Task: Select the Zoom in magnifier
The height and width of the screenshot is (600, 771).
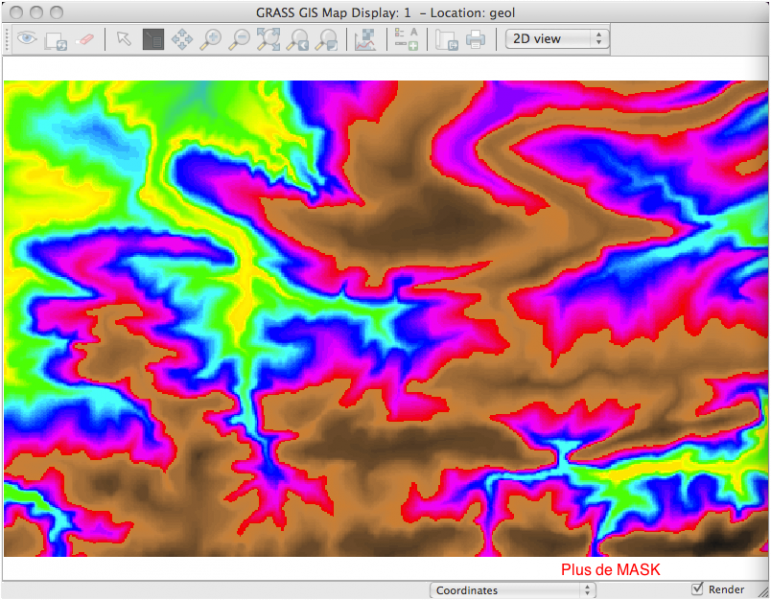Action: point(210,39)
